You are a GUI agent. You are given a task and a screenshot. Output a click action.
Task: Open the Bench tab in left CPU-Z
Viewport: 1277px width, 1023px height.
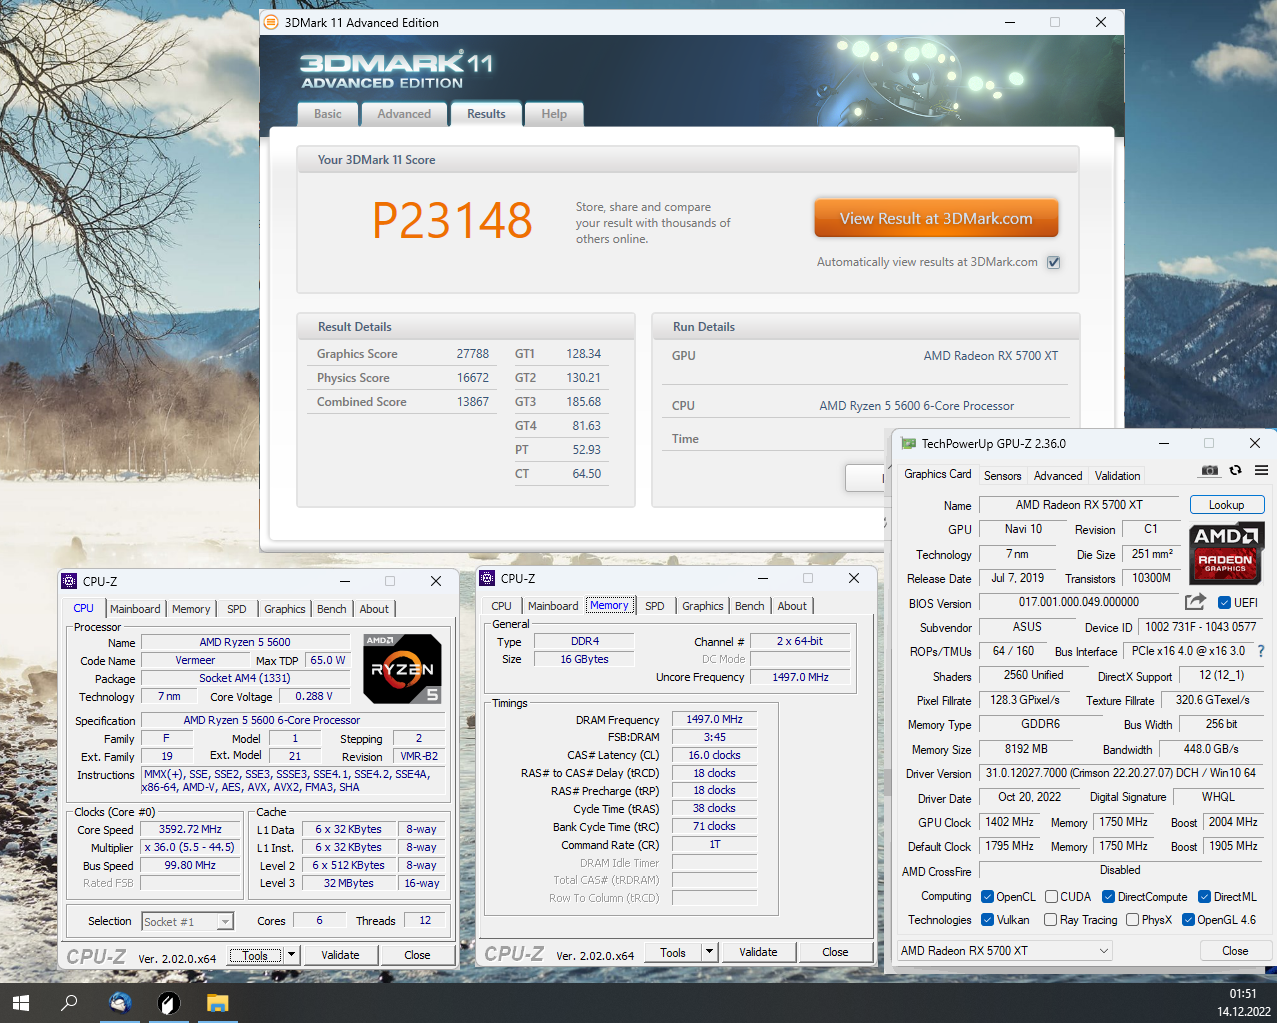332,609
